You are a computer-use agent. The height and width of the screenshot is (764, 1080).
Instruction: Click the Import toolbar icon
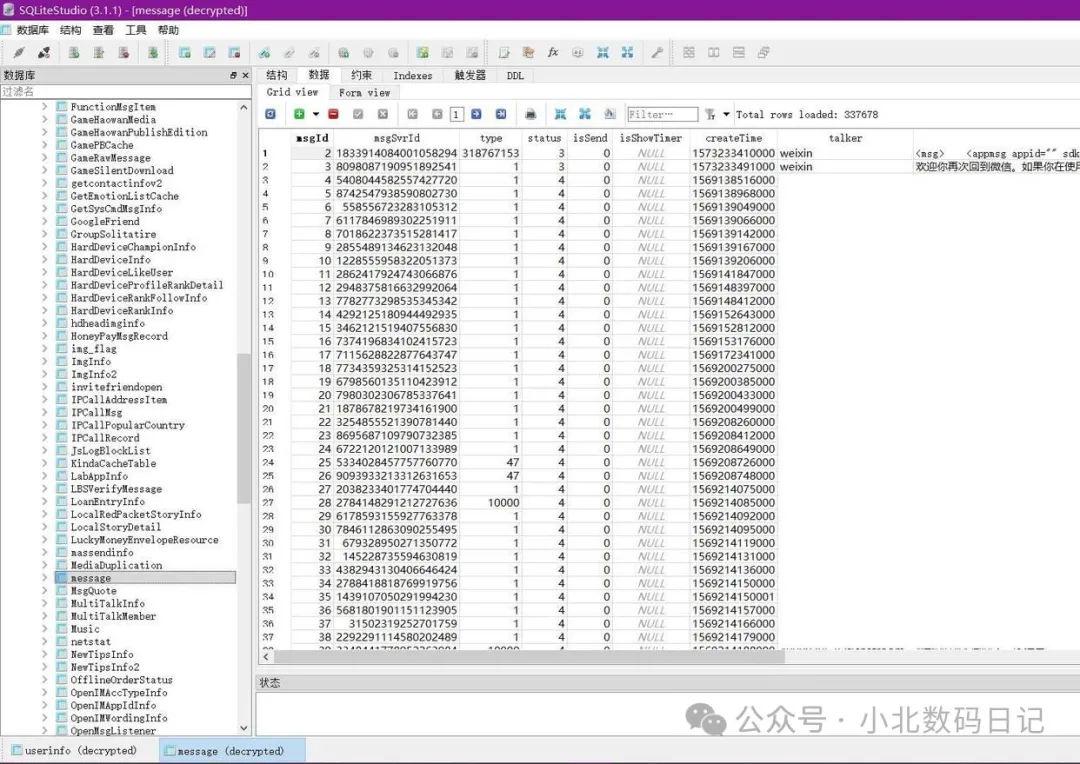click(603, 52)
